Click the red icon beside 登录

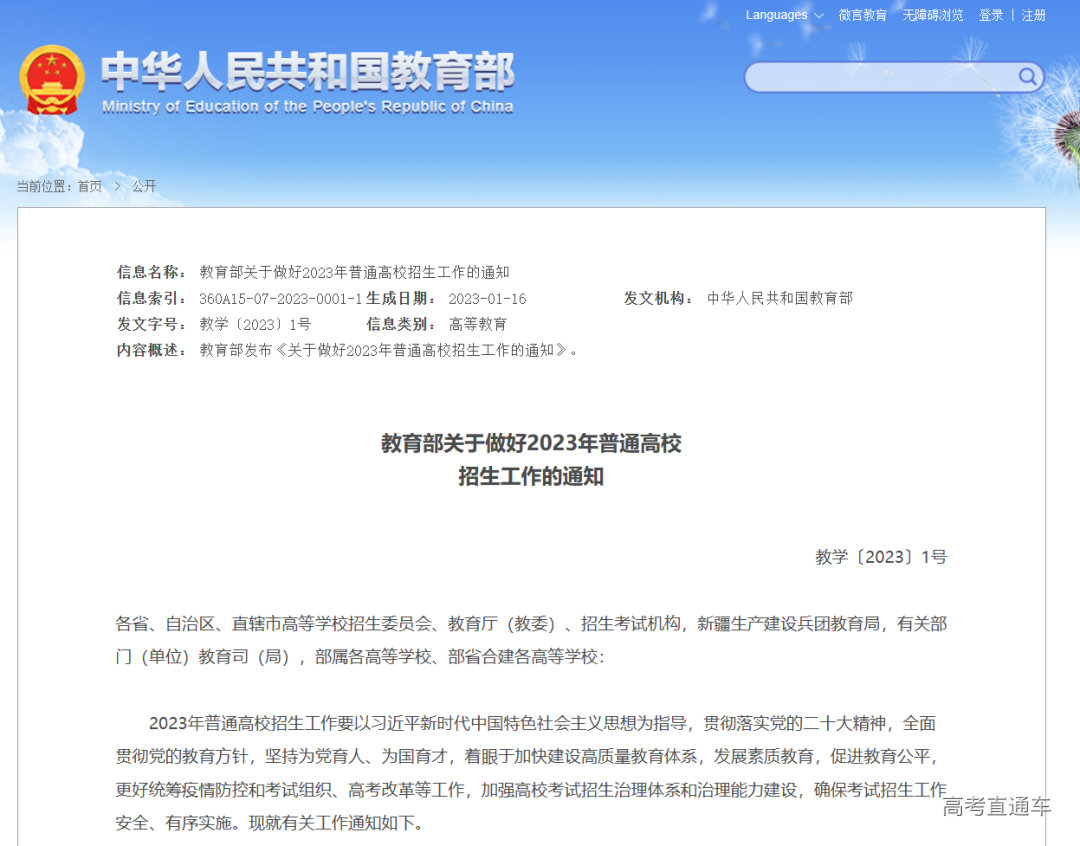977,14
